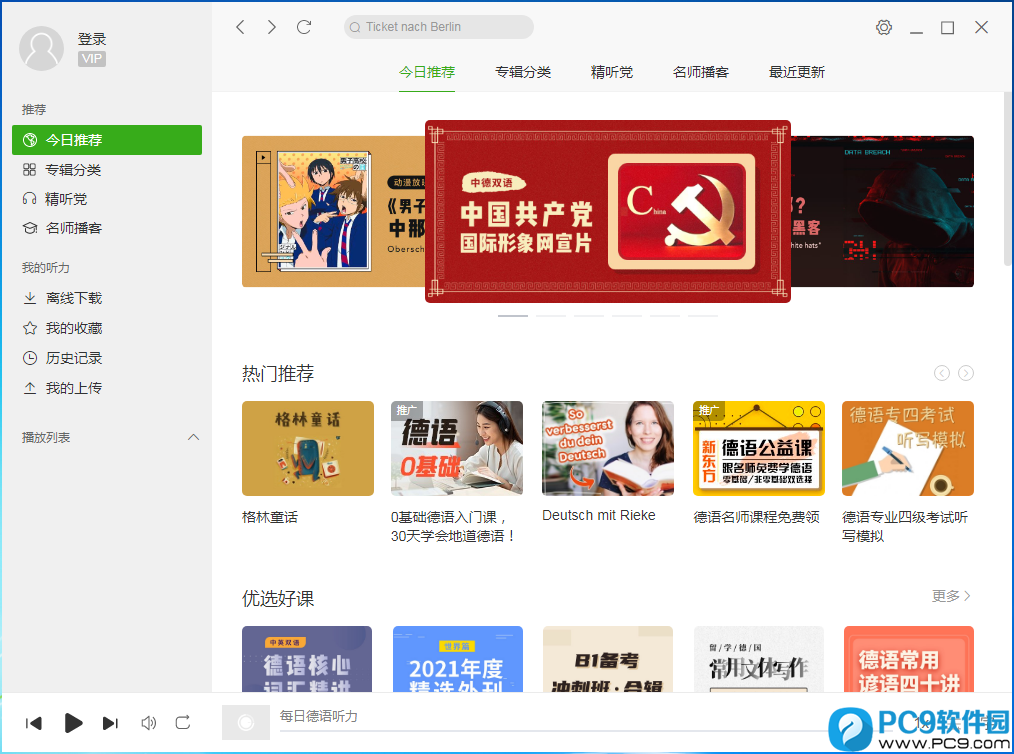Viewport: 1014px width, 754px height.
Task: Open the 德语公益课 cover
Action: pyautogui.click(x=759, y=448)
